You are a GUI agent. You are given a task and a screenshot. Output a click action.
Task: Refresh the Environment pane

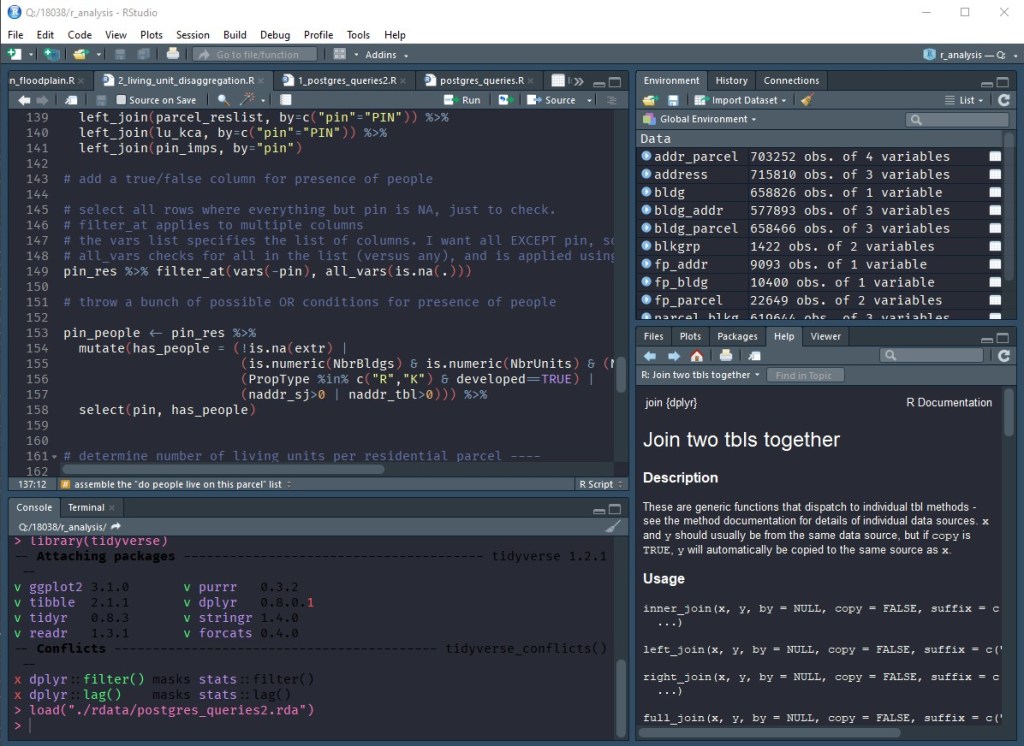click(1003, 100)
